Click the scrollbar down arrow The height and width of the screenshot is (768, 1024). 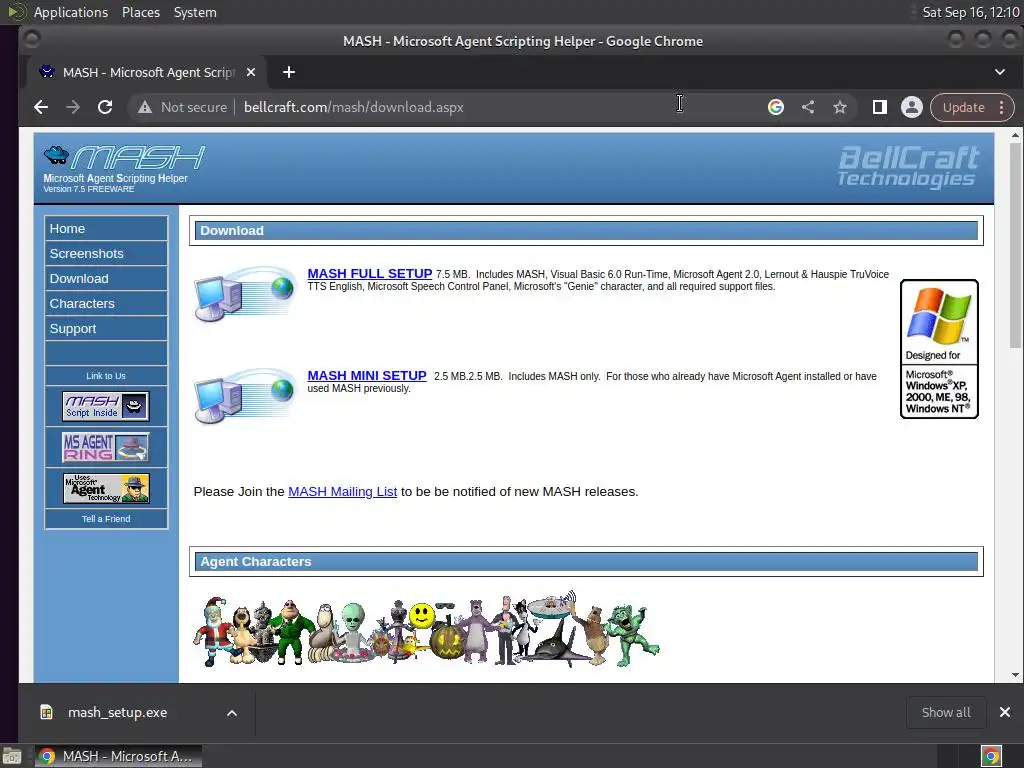[1015, 675]
